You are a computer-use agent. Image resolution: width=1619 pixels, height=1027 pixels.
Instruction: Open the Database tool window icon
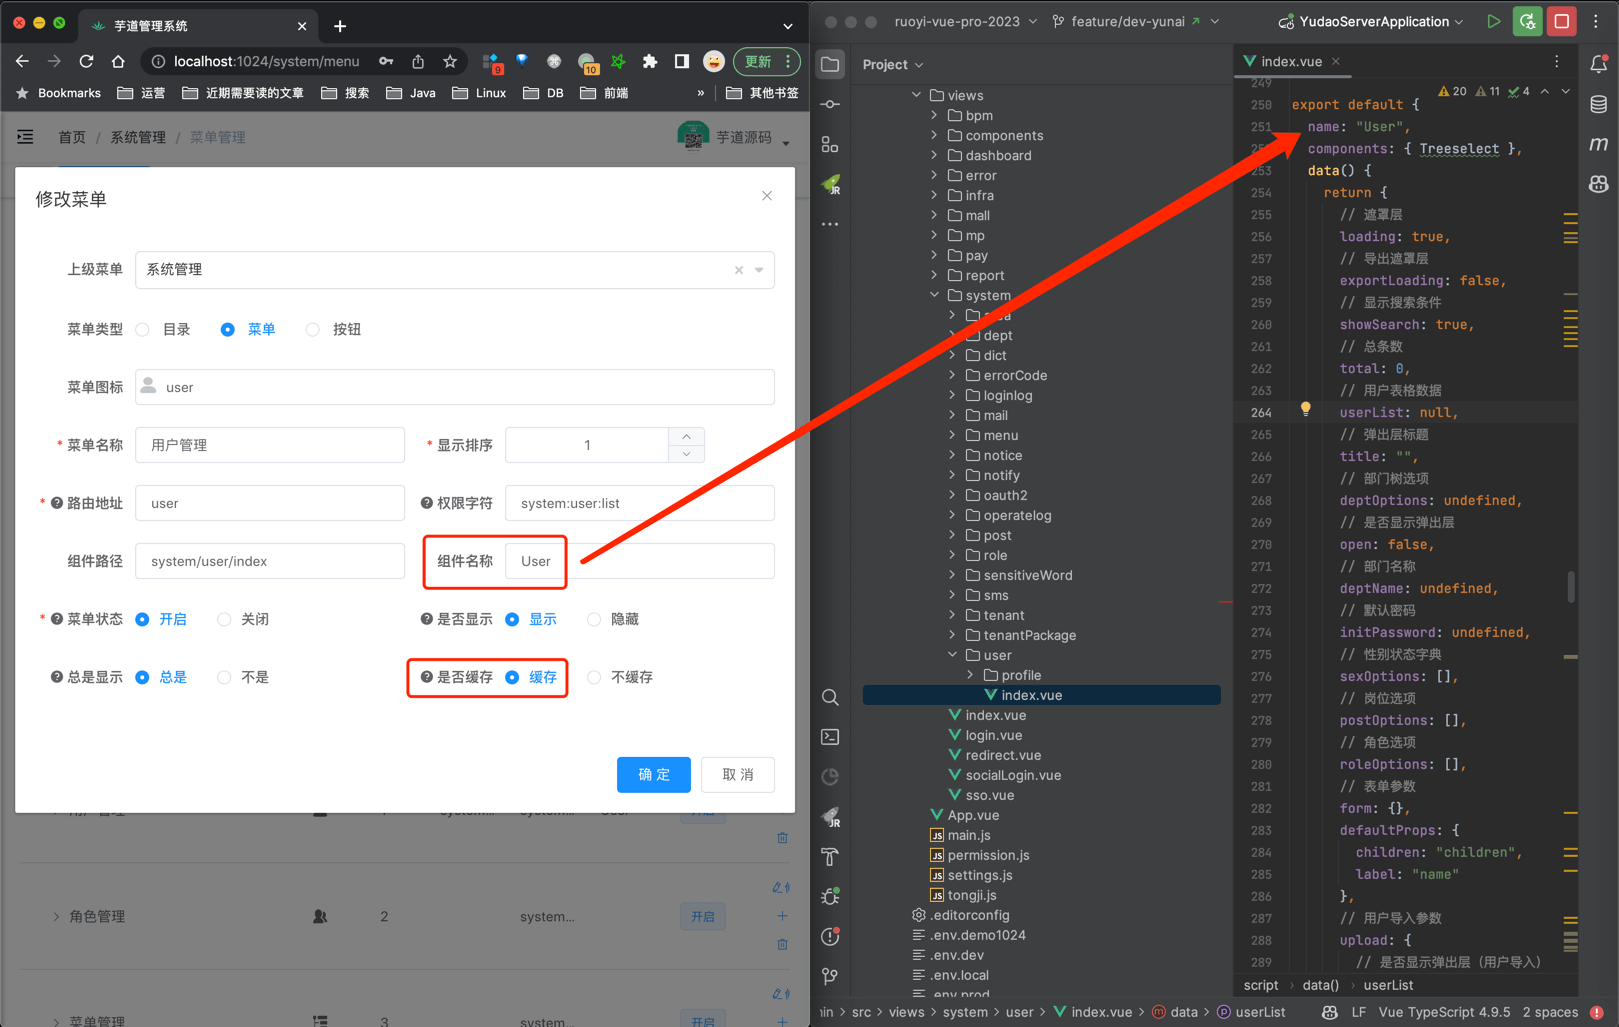[x=1598, y=104]
